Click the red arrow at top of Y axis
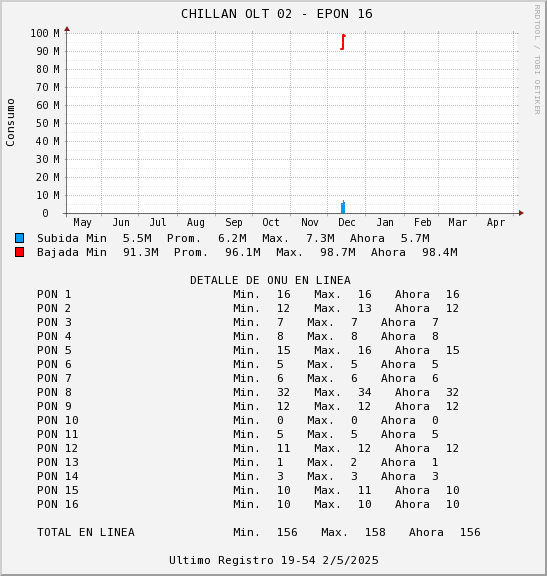The height and width of the screenshot is (576, 547). pos(67,29)
